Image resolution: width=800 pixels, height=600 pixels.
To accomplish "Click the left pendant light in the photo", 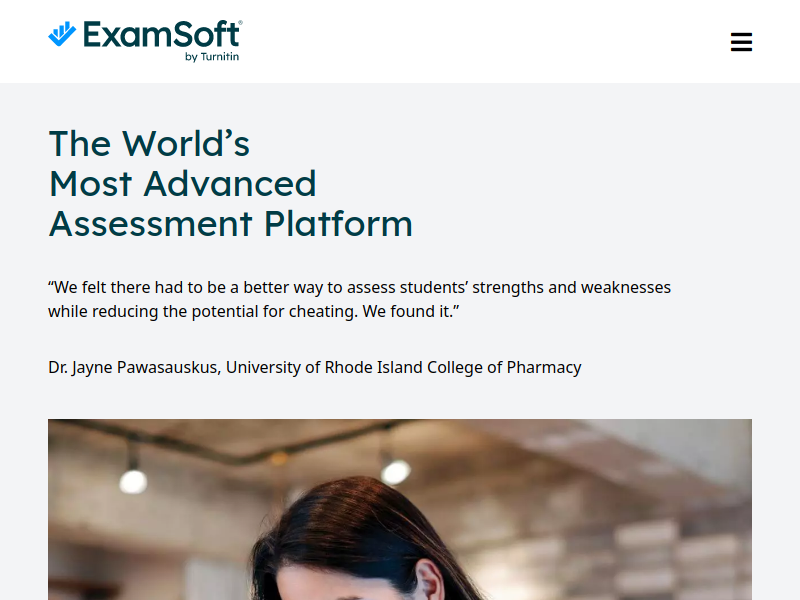I will [133, 481].
